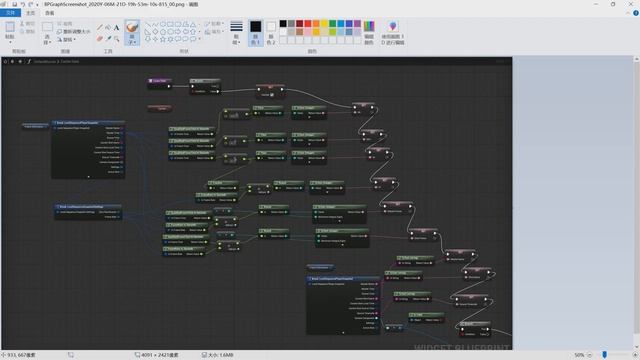Open the blue File menu tab
Viewport: 640px width, 360px height.
10,13
